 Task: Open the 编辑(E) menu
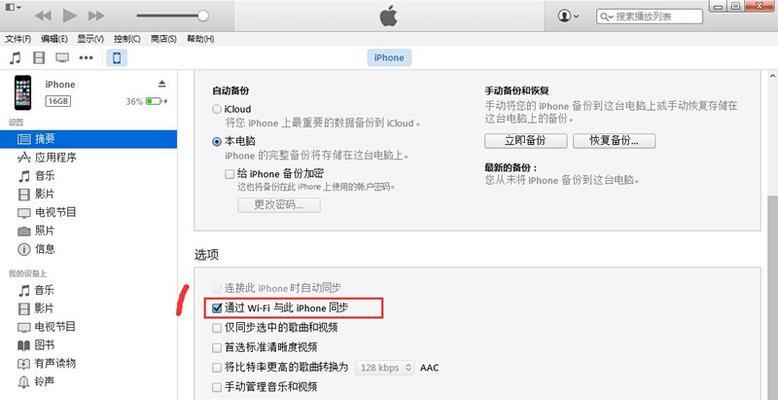[54, 39]
